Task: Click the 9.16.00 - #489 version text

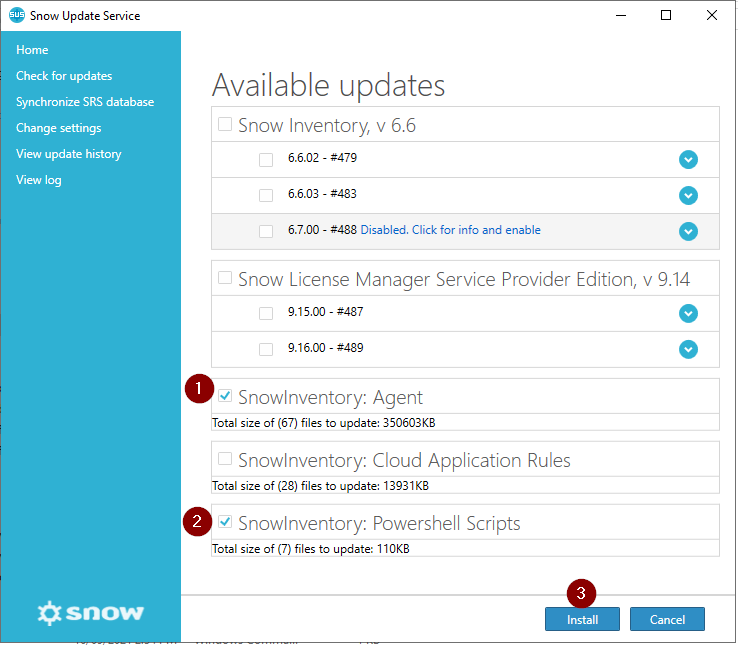Action: (326, 348)
